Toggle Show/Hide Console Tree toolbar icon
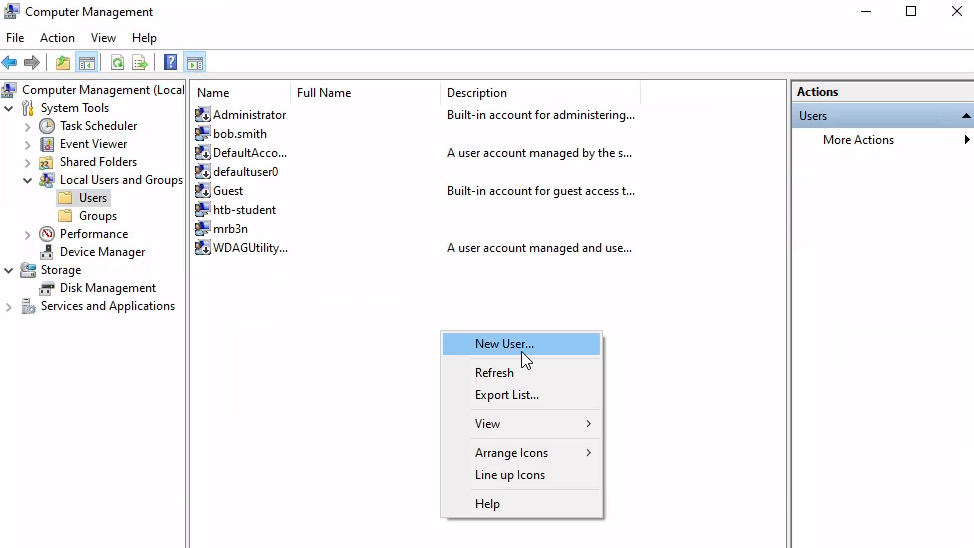 [x=87, y=63]
